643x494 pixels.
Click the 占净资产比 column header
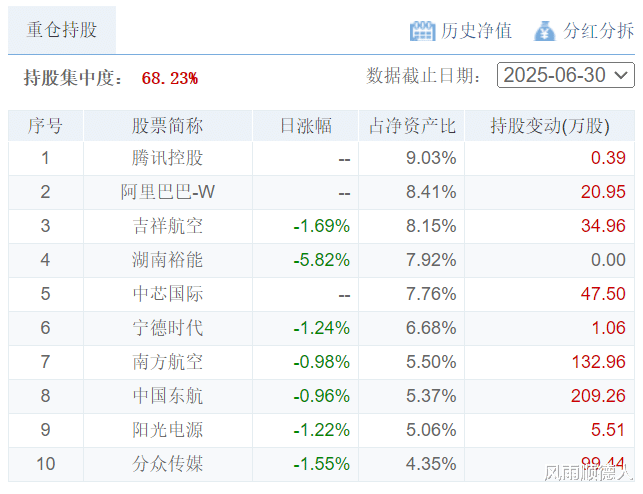click(412, 125)
